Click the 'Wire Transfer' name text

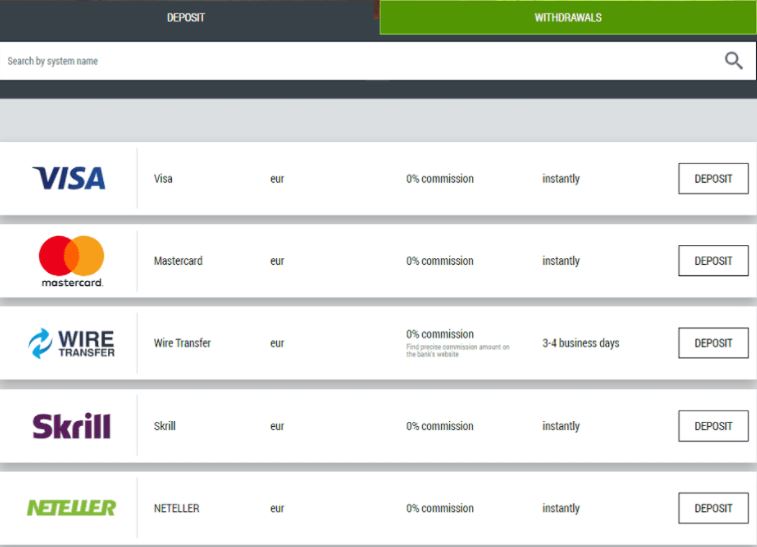(182, 343)
